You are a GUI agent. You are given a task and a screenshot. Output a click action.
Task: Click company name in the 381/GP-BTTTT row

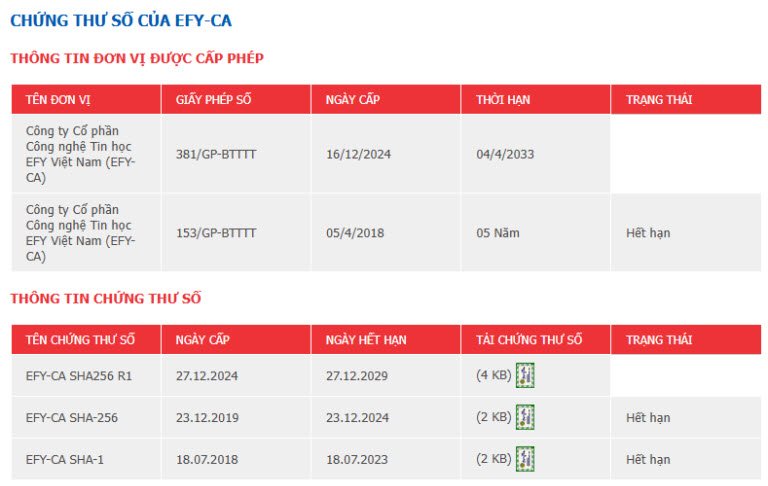pos(80,154)
